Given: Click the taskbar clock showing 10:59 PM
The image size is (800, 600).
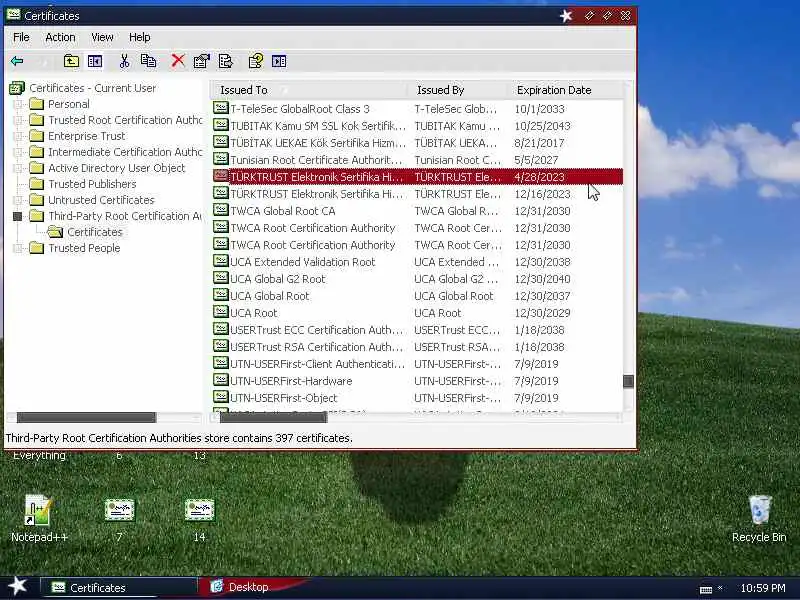Looking at the screenshot, I should point(763,588).
